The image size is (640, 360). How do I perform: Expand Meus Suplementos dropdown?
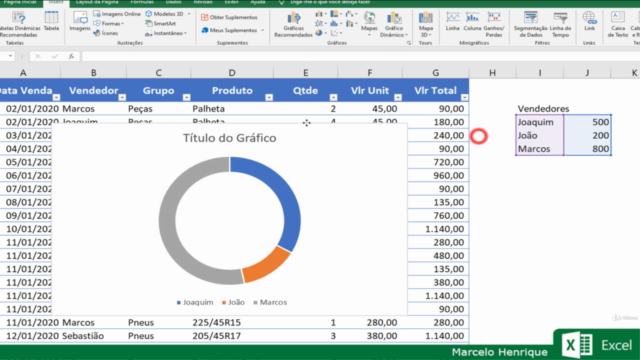tap(262, 30)
